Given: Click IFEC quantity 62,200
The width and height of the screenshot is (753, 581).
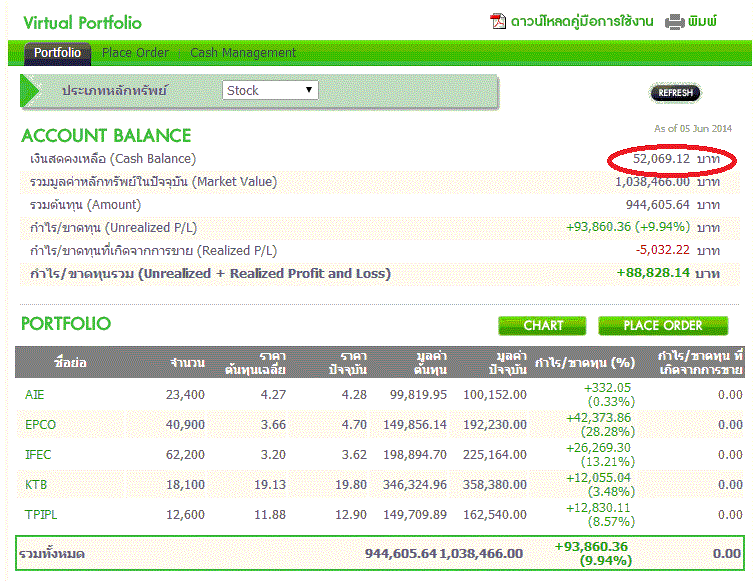Looking at the screenshot, I should [185, 455].
